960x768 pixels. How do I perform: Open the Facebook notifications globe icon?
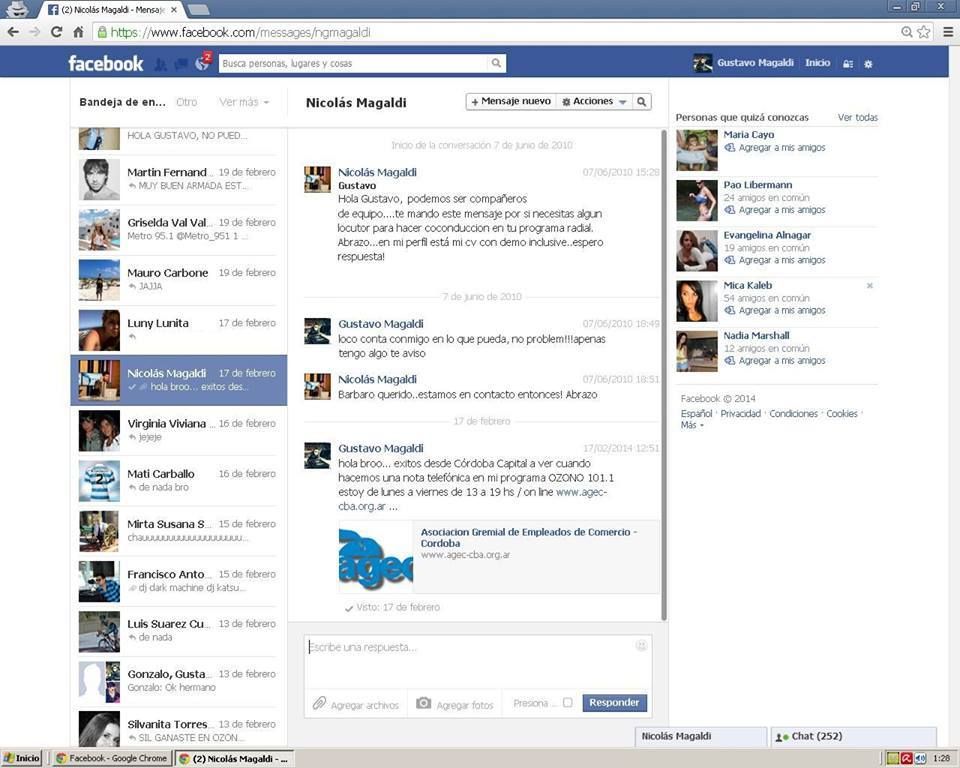(x=202, y=64)
